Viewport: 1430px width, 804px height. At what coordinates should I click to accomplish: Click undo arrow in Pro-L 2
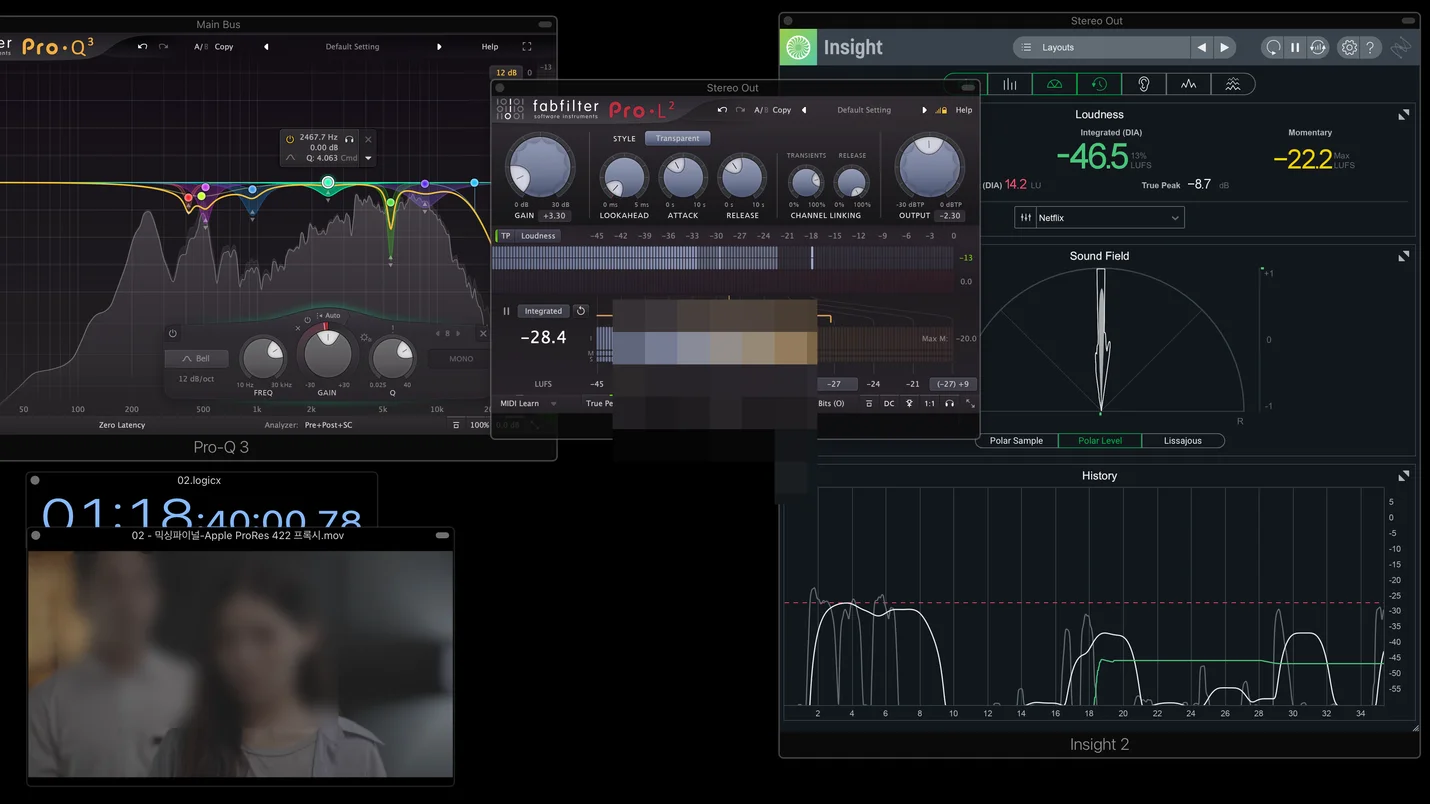(722, 110)
